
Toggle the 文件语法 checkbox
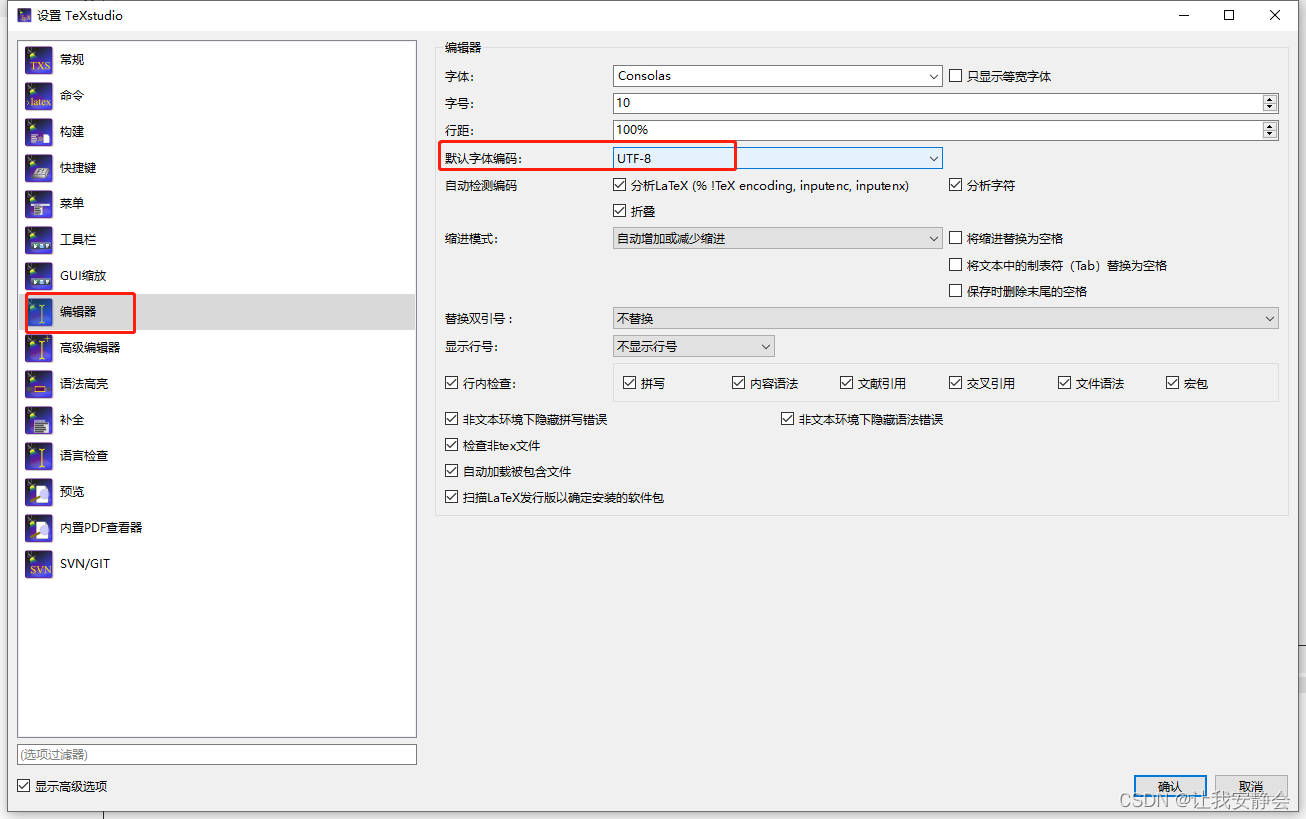point(1064,383)
